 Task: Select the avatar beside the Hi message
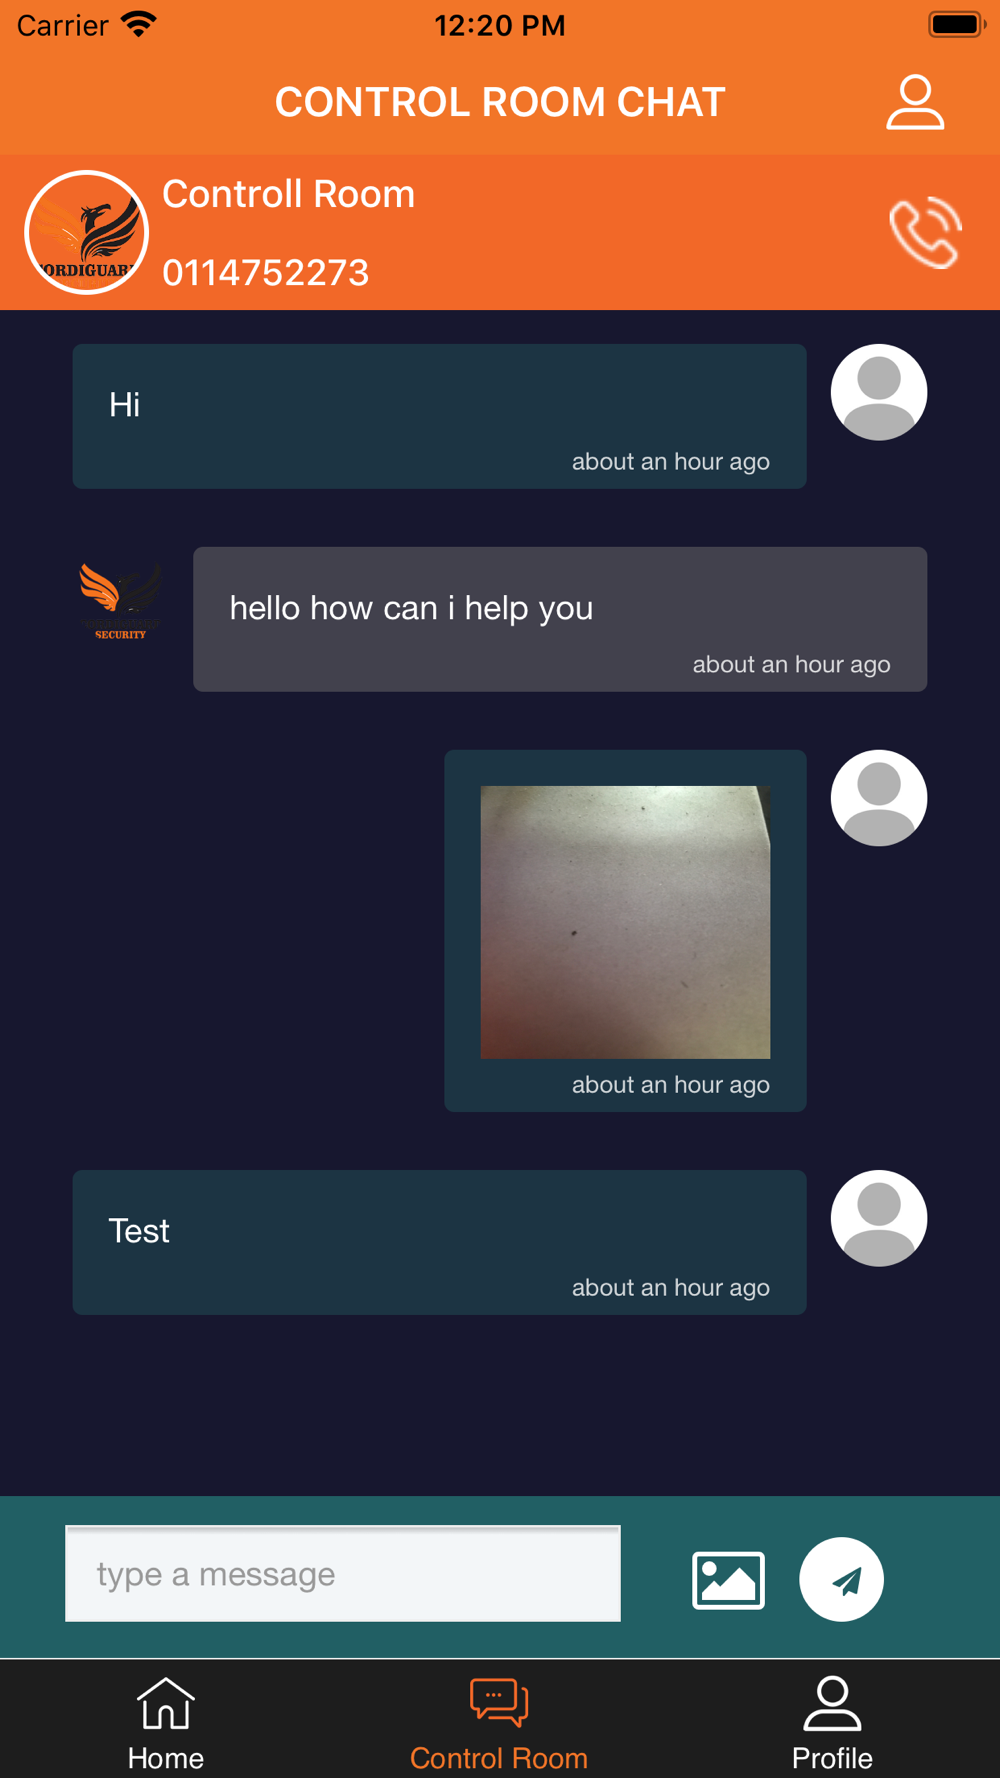click(879, 392)
